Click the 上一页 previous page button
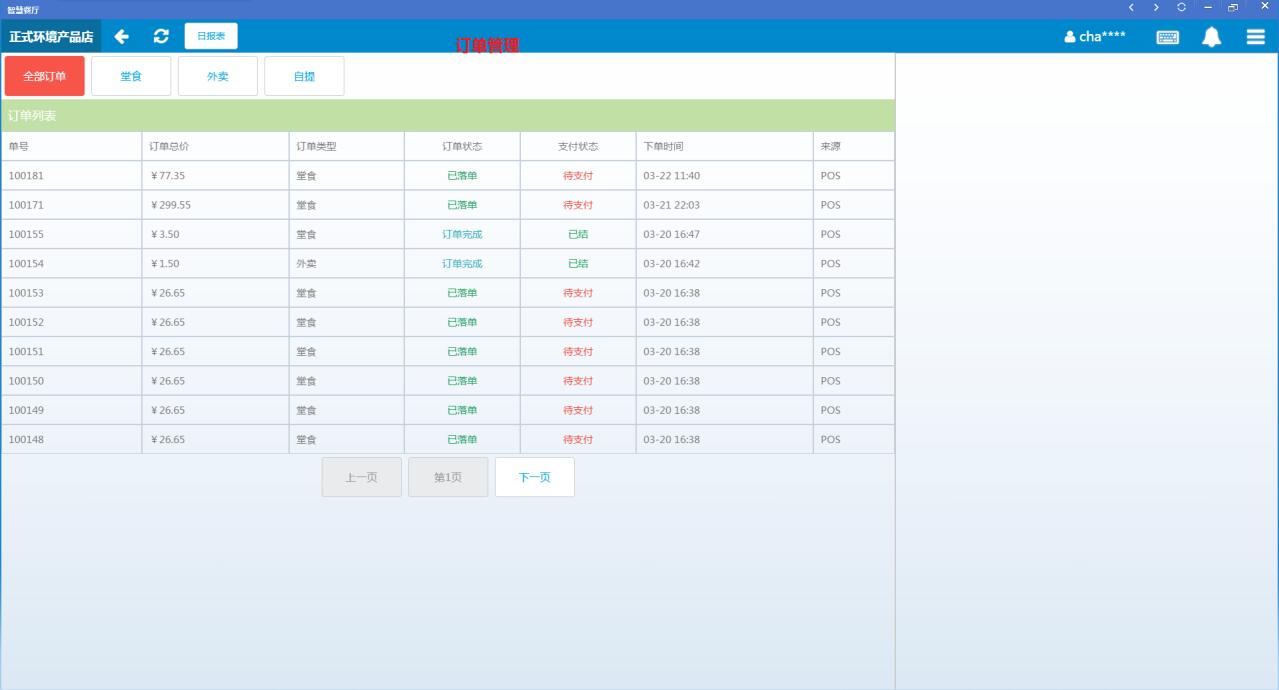 [361, 477]
